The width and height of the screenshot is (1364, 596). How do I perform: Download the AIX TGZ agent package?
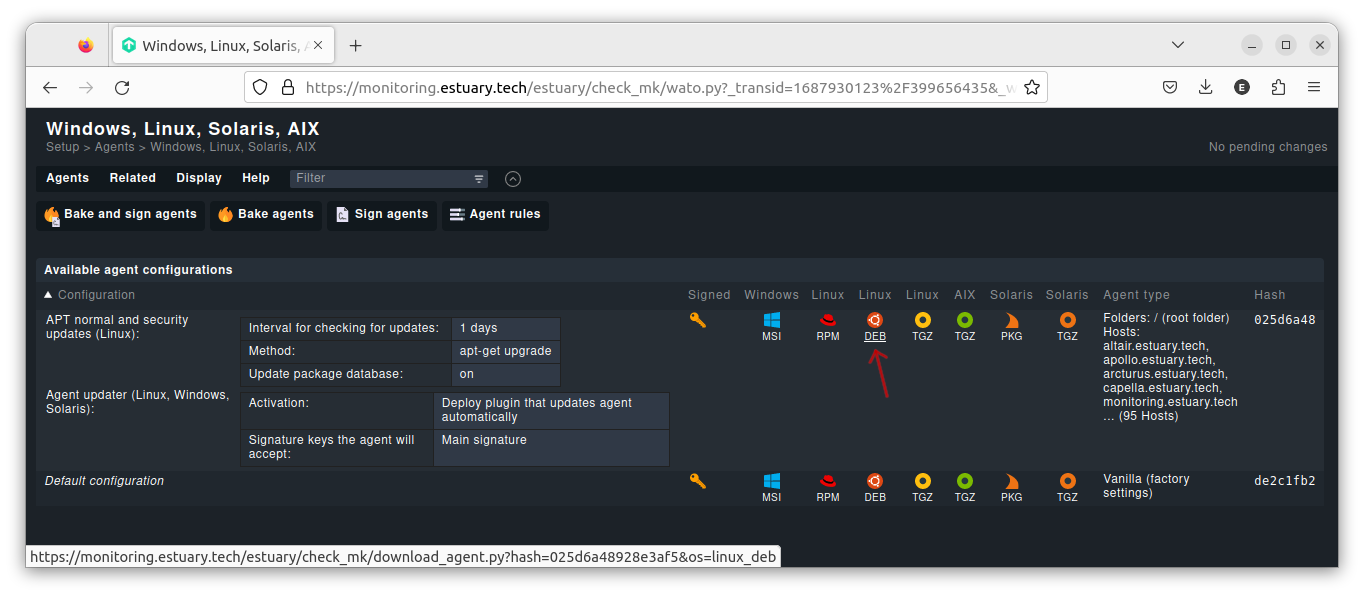tap(964, 322)
